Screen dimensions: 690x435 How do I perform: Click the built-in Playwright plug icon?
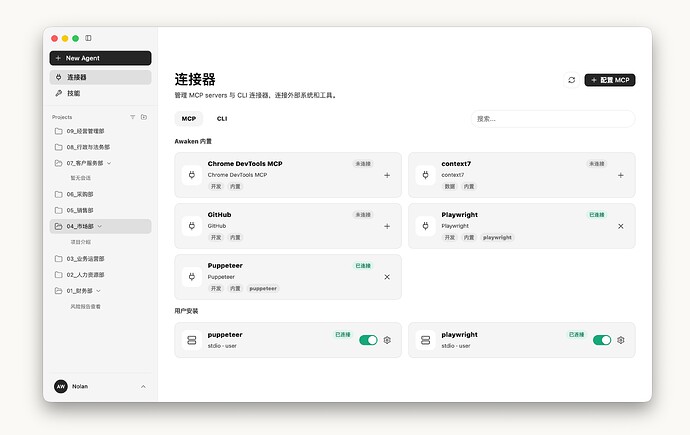click(x=426, y=226)
